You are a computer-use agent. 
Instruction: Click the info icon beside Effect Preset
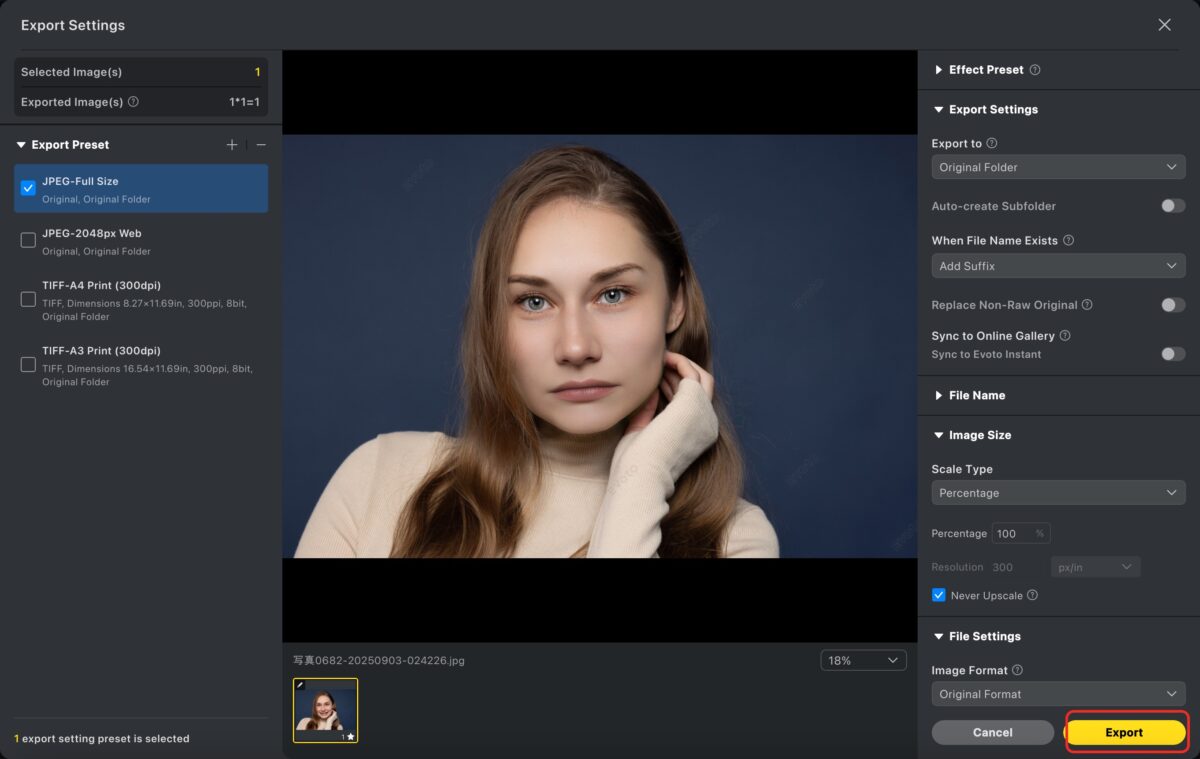(x=1035, y=70)
